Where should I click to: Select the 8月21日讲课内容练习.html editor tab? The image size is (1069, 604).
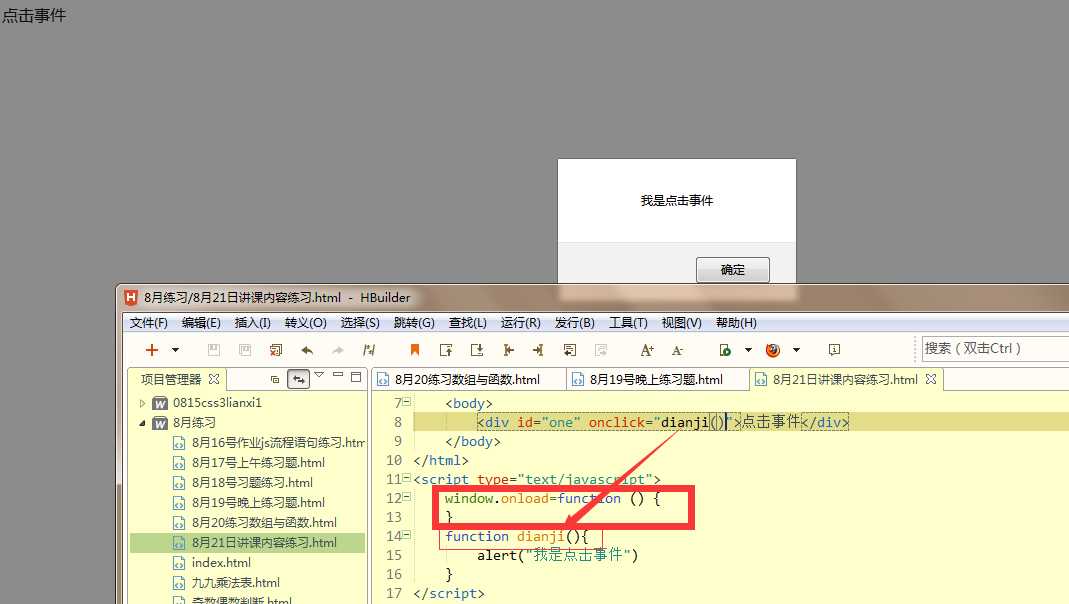coord(845,379)
